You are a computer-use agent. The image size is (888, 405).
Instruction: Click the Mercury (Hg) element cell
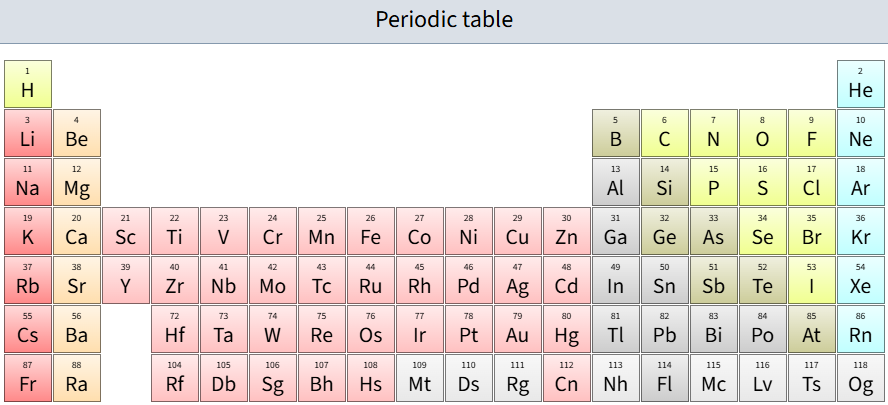point(566,329)
